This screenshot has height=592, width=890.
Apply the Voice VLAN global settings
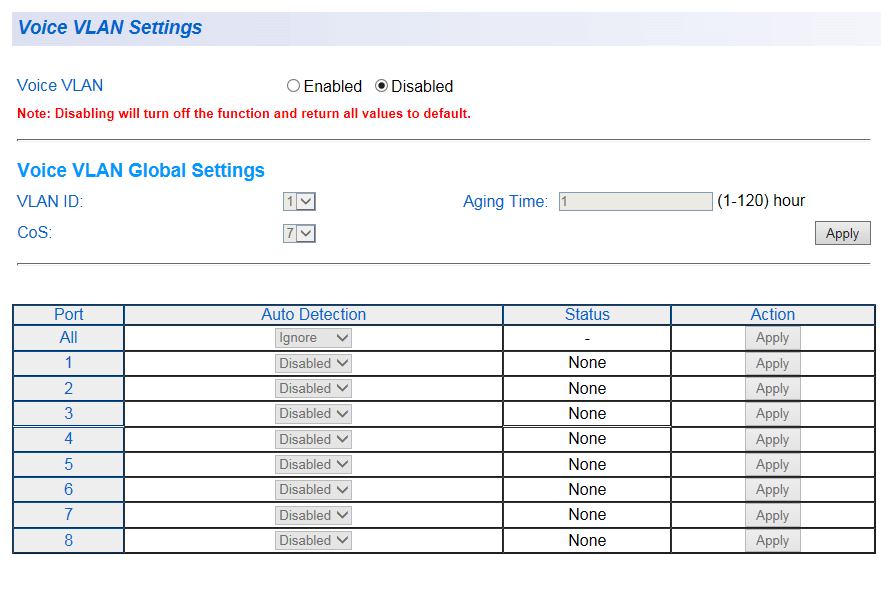coord(842,233)
